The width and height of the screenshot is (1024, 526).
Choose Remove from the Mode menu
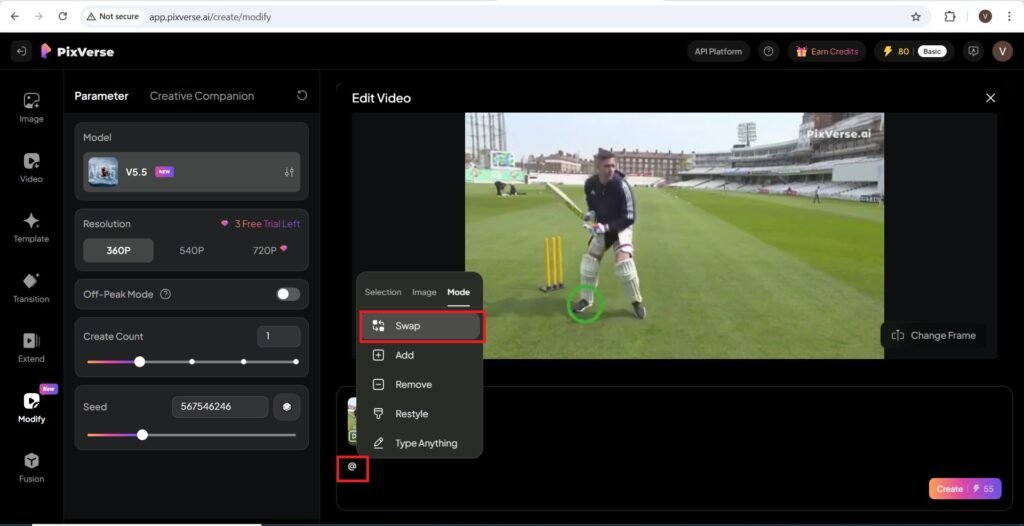[x=413, y=385]
